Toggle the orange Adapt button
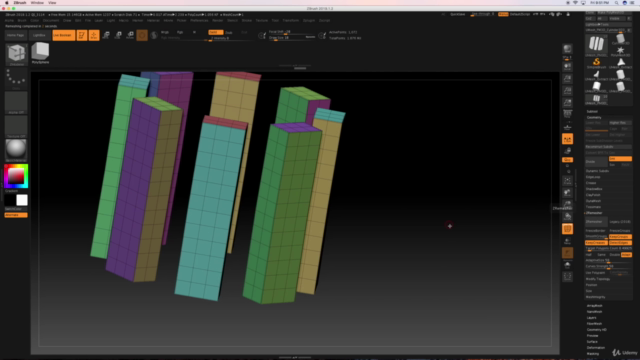The height and width of the screenshot is (360, 640). [626, 255]
